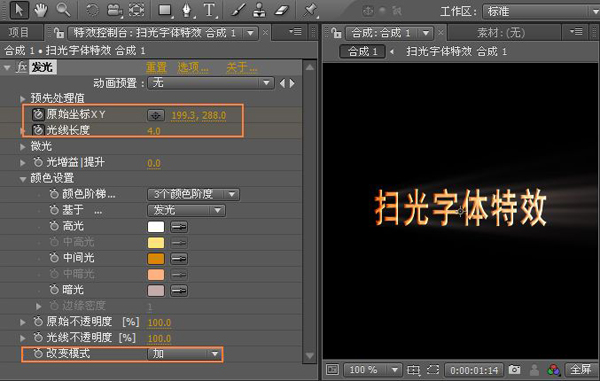The image size is (600, 381).
Task: Pick the 高光 white color swatch
Action: 156,227
